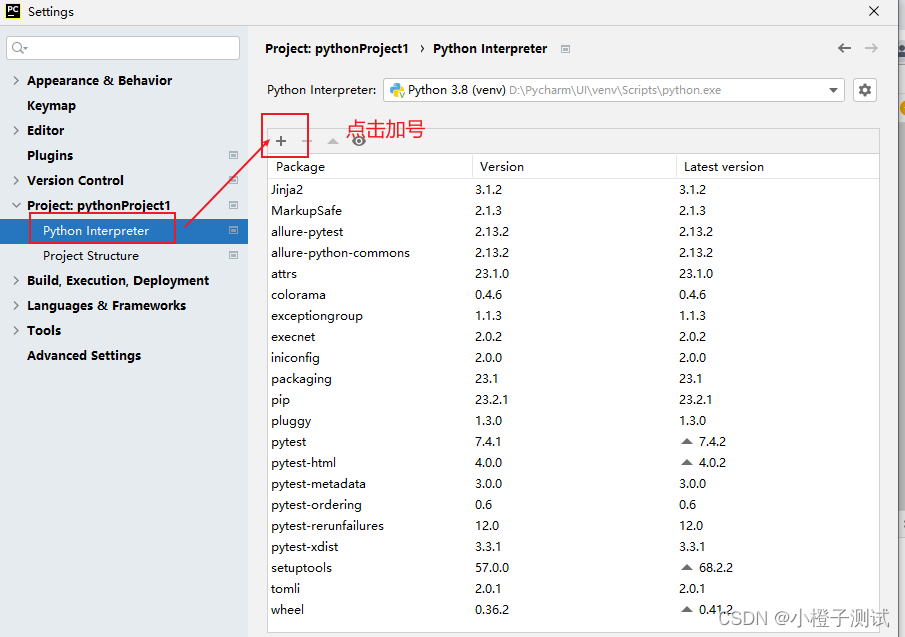The width and height of the screenshot is (905, 637).
Task: Click the search magnifier icon
Action: [19, 48]
